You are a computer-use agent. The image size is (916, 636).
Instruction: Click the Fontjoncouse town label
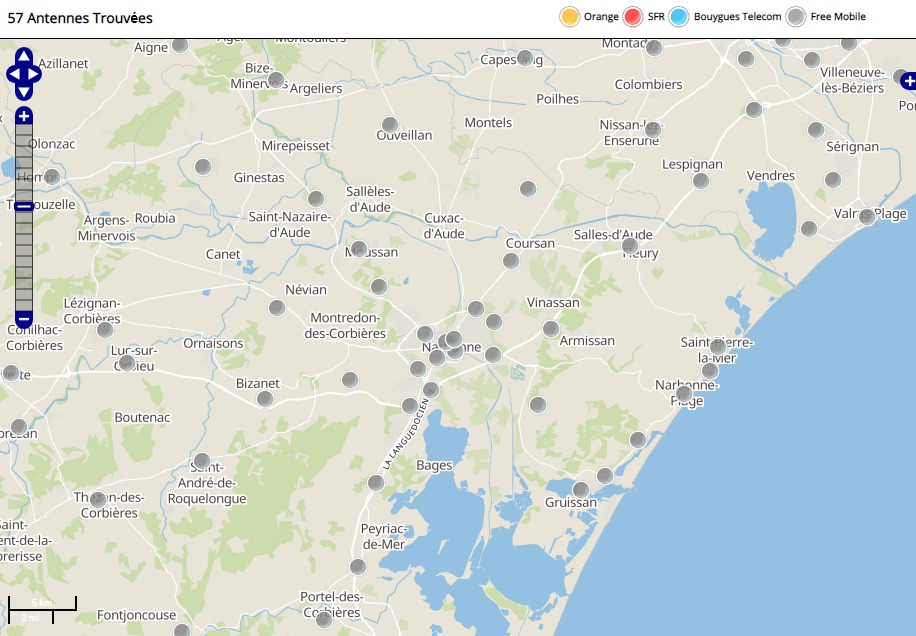[x=136, y=615]
